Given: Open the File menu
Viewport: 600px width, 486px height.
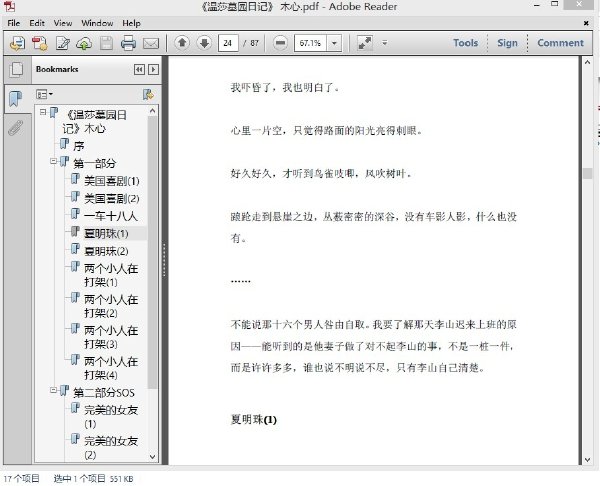Looking at the screenshot, I should coord(14,23).
